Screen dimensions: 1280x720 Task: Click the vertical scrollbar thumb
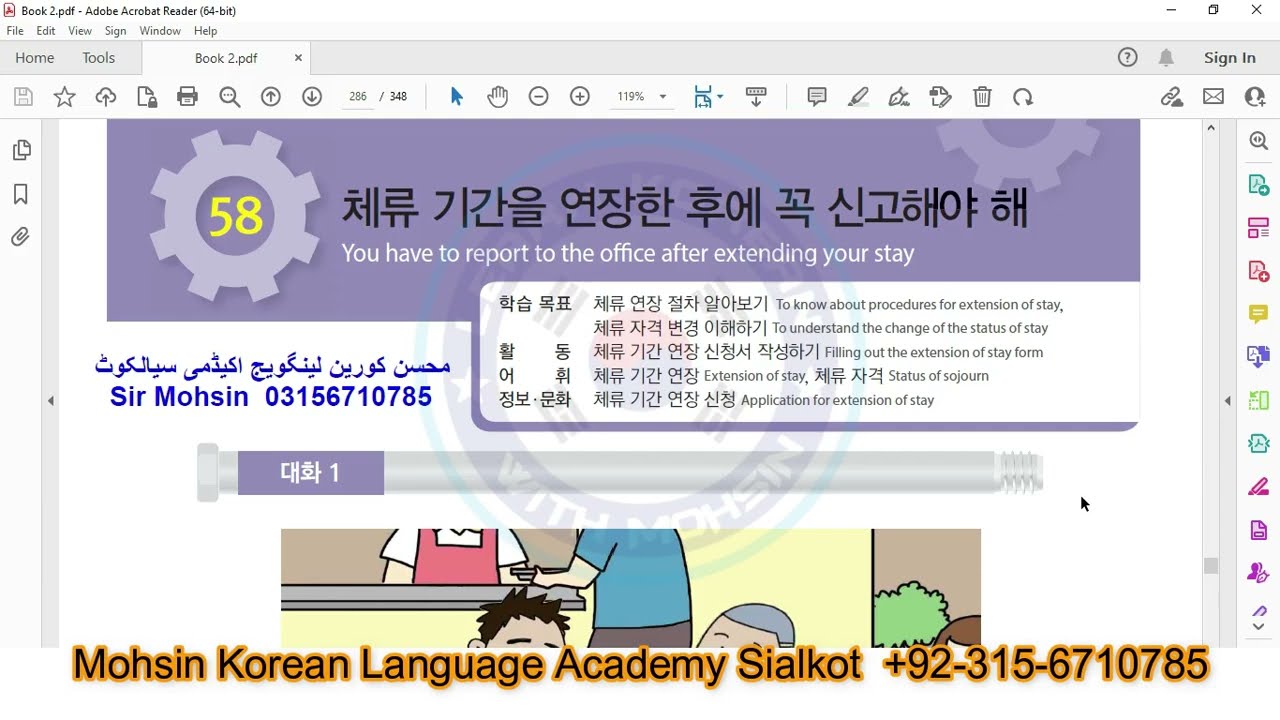click(1211, 566)
